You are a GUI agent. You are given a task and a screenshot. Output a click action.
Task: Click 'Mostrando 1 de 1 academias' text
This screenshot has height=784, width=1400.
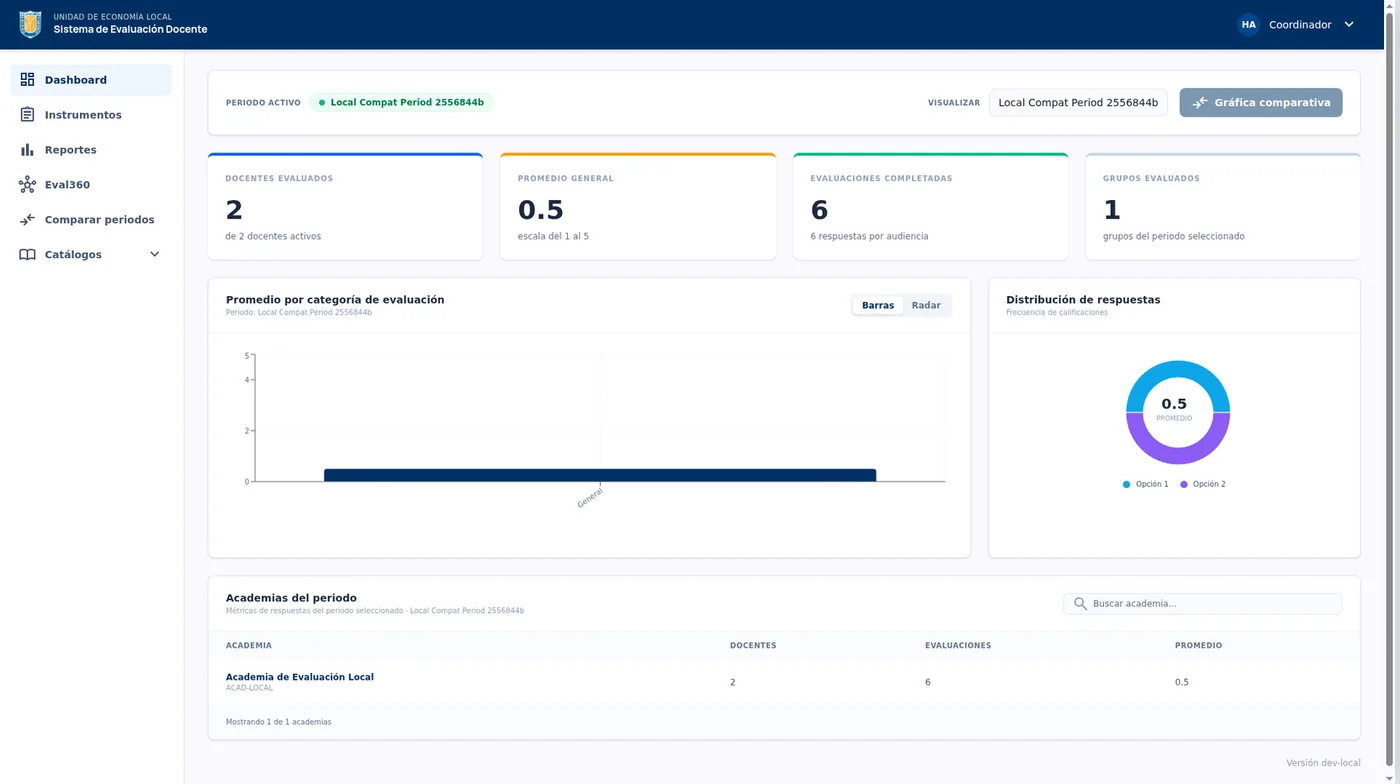[x=278, y=722]
